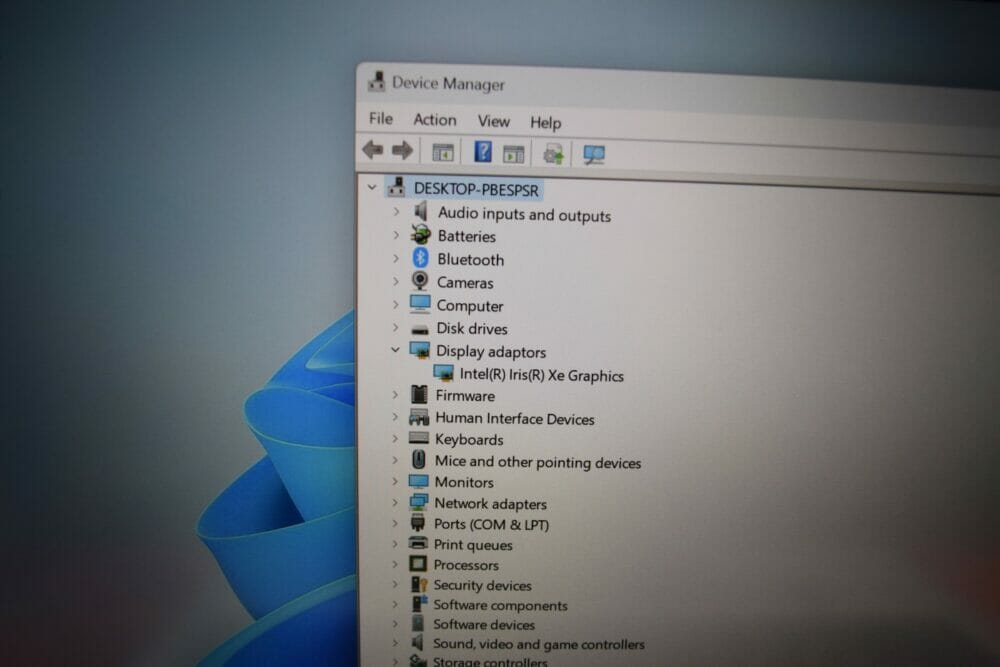Select the Print queues label

point(473,545)
